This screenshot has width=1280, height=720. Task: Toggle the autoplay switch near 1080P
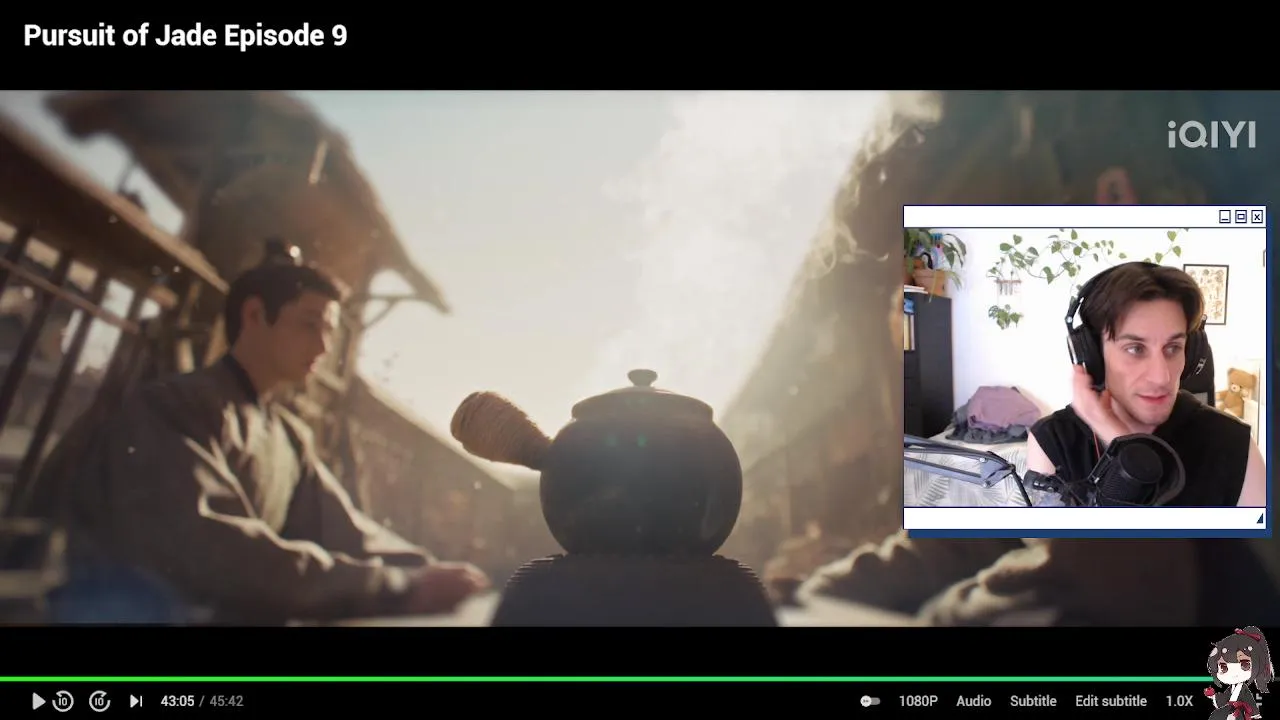(x=870, y=701)
